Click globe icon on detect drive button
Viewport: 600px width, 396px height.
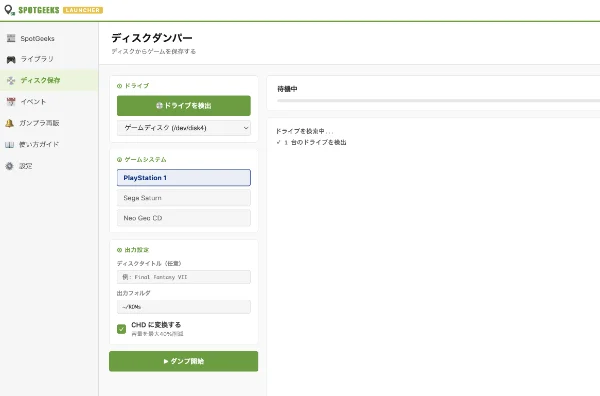click(x=160, y=106)
